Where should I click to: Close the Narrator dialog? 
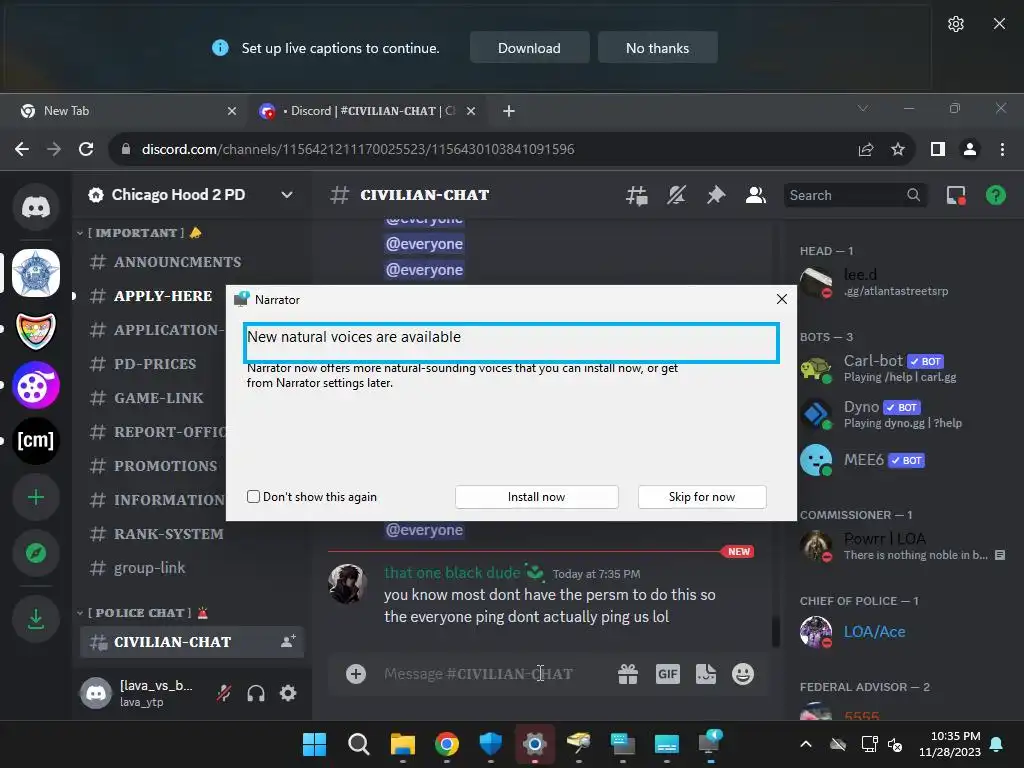click(782, 299)
